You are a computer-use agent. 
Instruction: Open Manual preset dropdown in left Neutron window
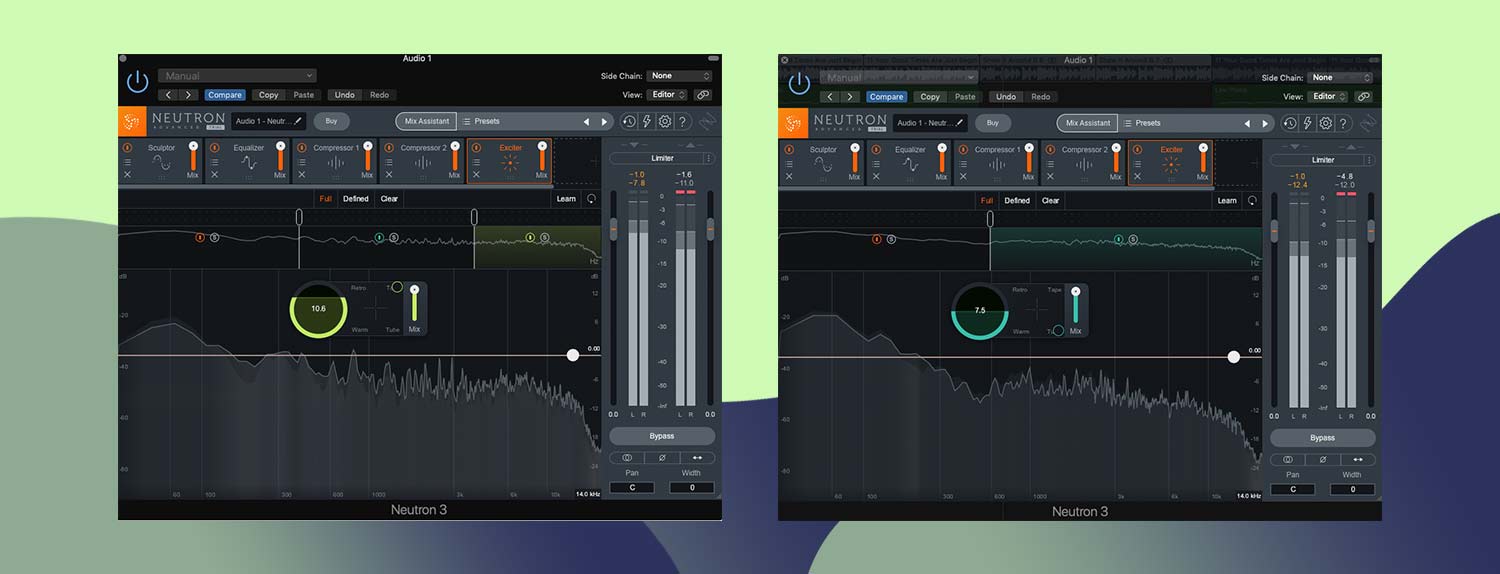point(237,76)
